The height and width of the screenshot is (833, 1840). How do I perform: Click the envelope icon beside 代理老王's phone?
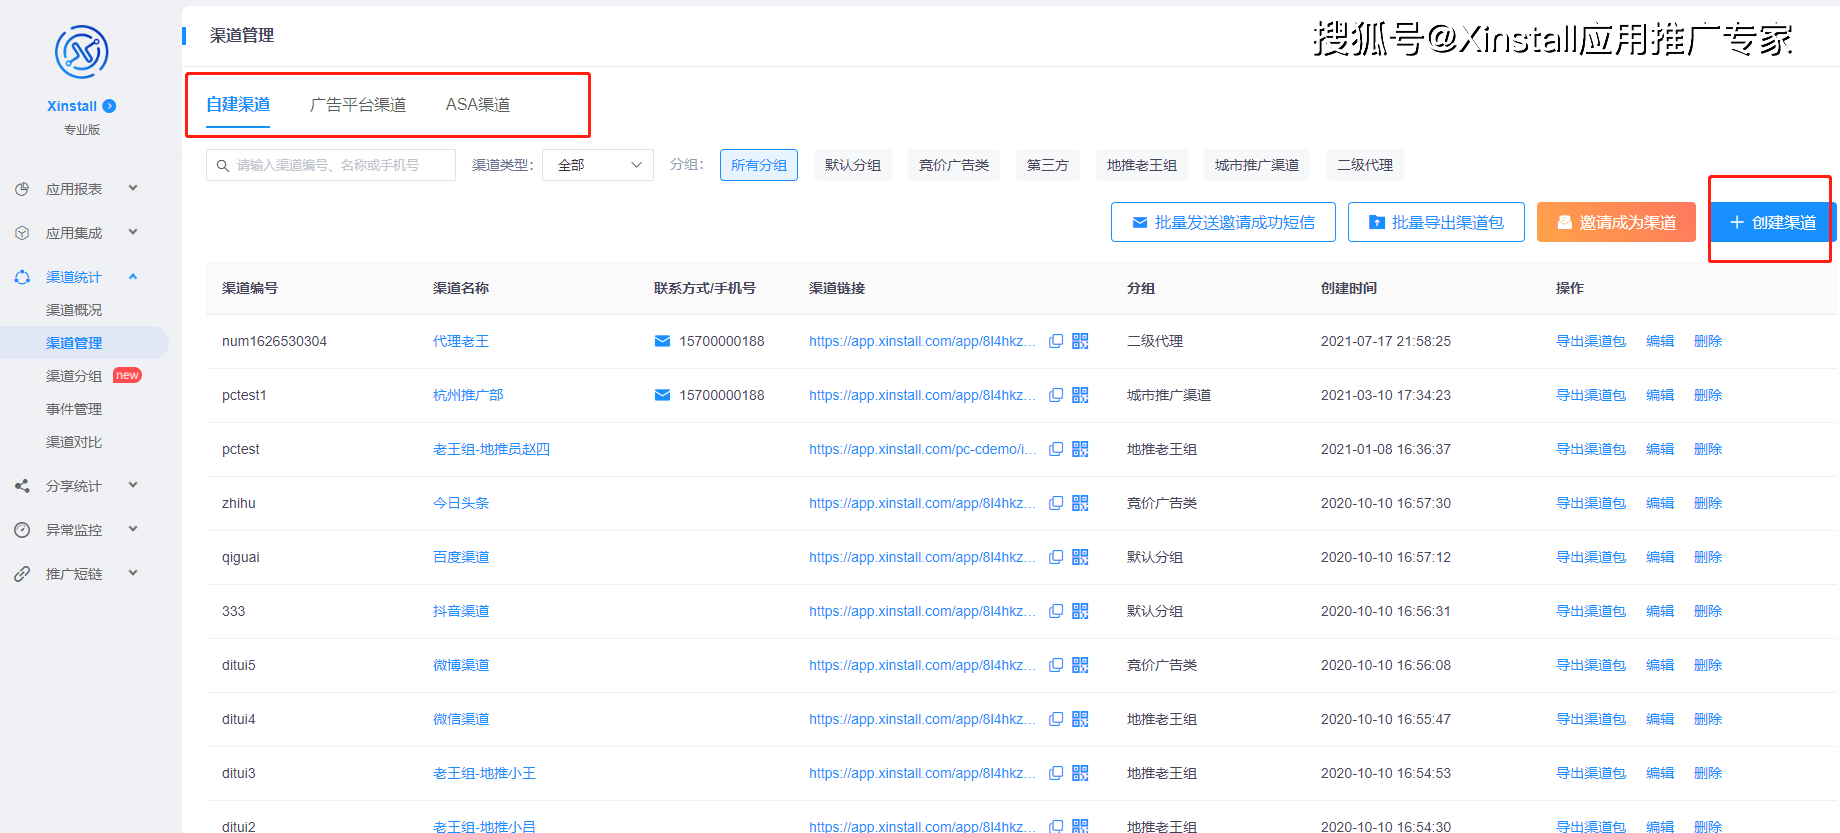[662, 341]
